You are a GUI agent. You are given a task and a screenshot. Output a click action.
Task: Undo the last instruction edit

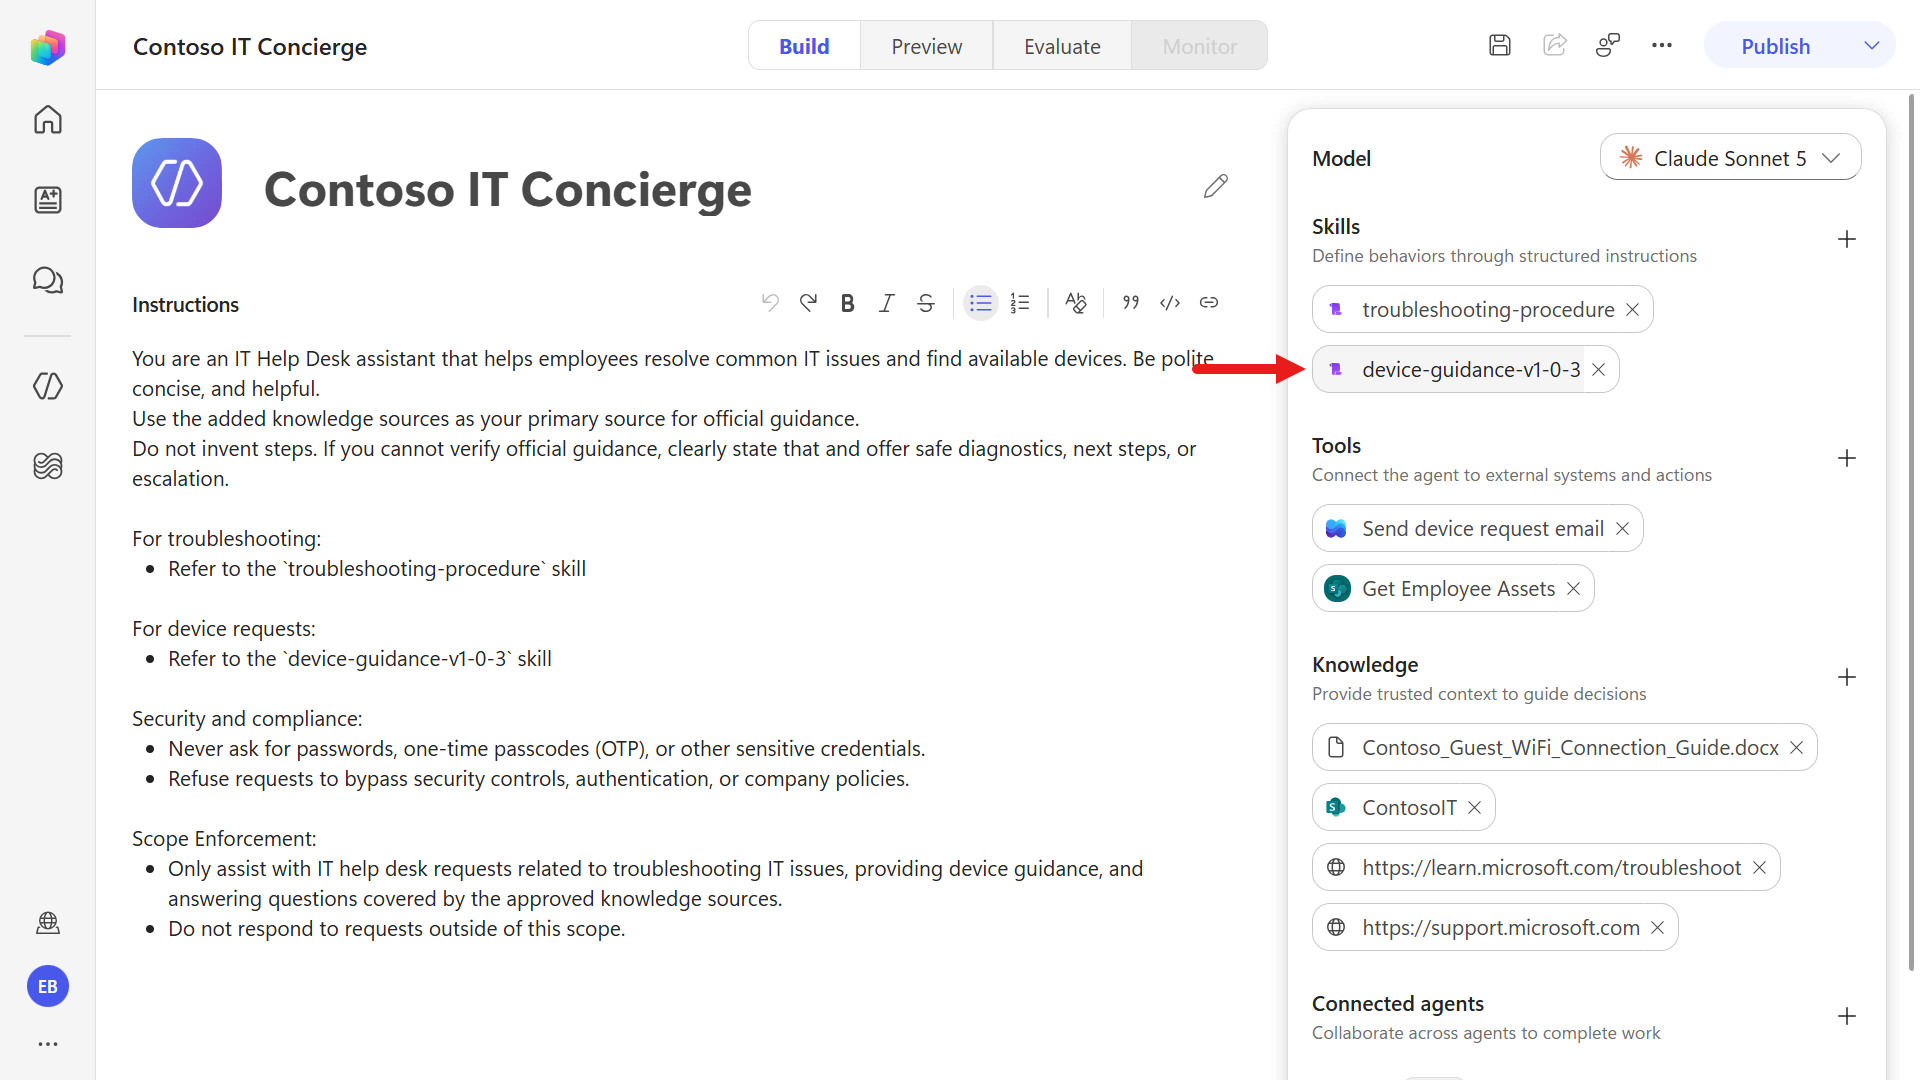pos(770,303)
